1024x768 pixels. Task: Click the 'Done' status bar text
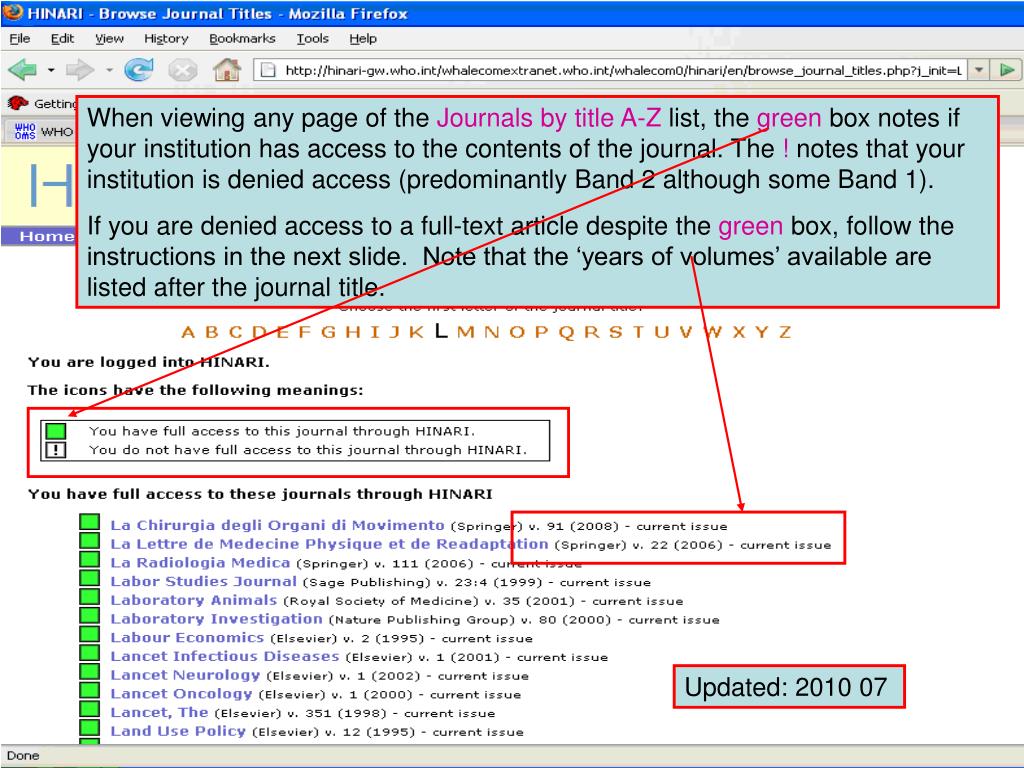(x=23, y=756)
